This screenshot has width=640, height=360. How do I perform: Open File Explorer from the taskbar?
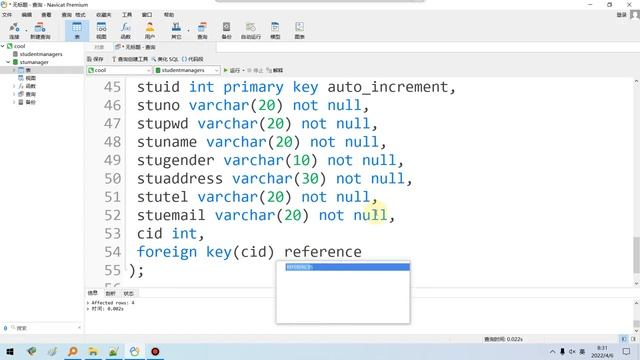(x=93, y=351)
